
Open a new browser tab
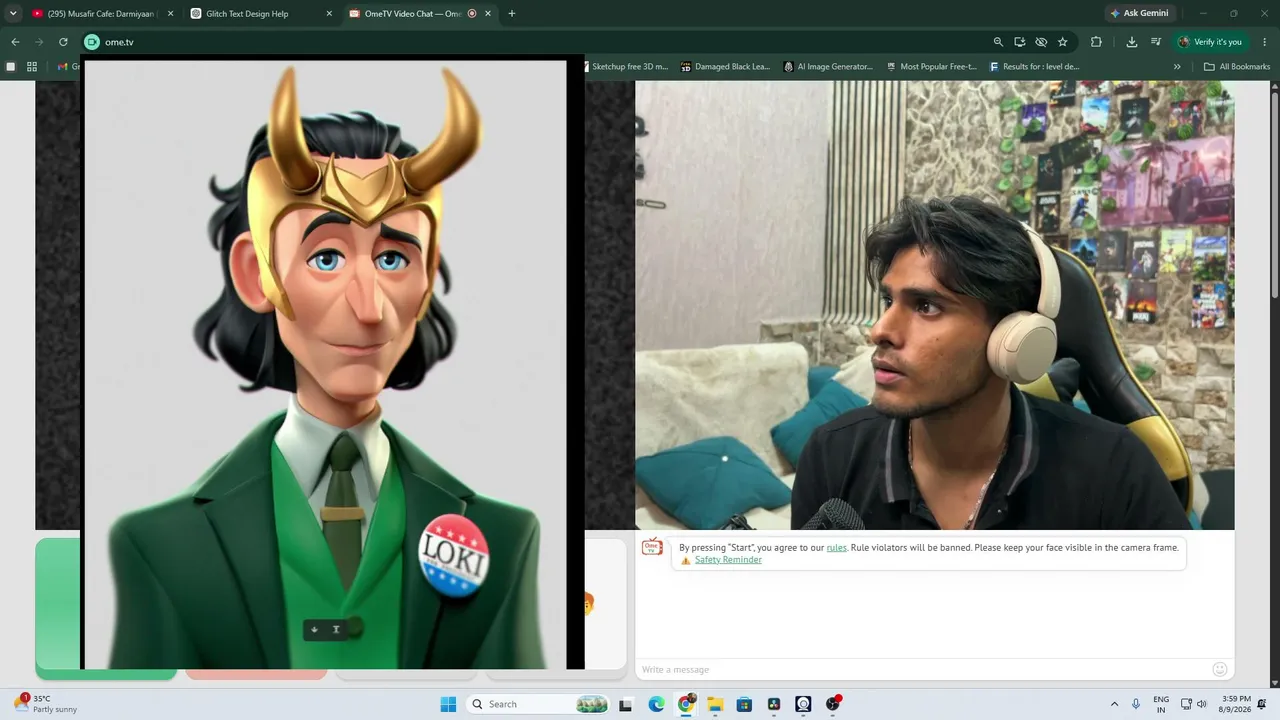coord(512,14)
